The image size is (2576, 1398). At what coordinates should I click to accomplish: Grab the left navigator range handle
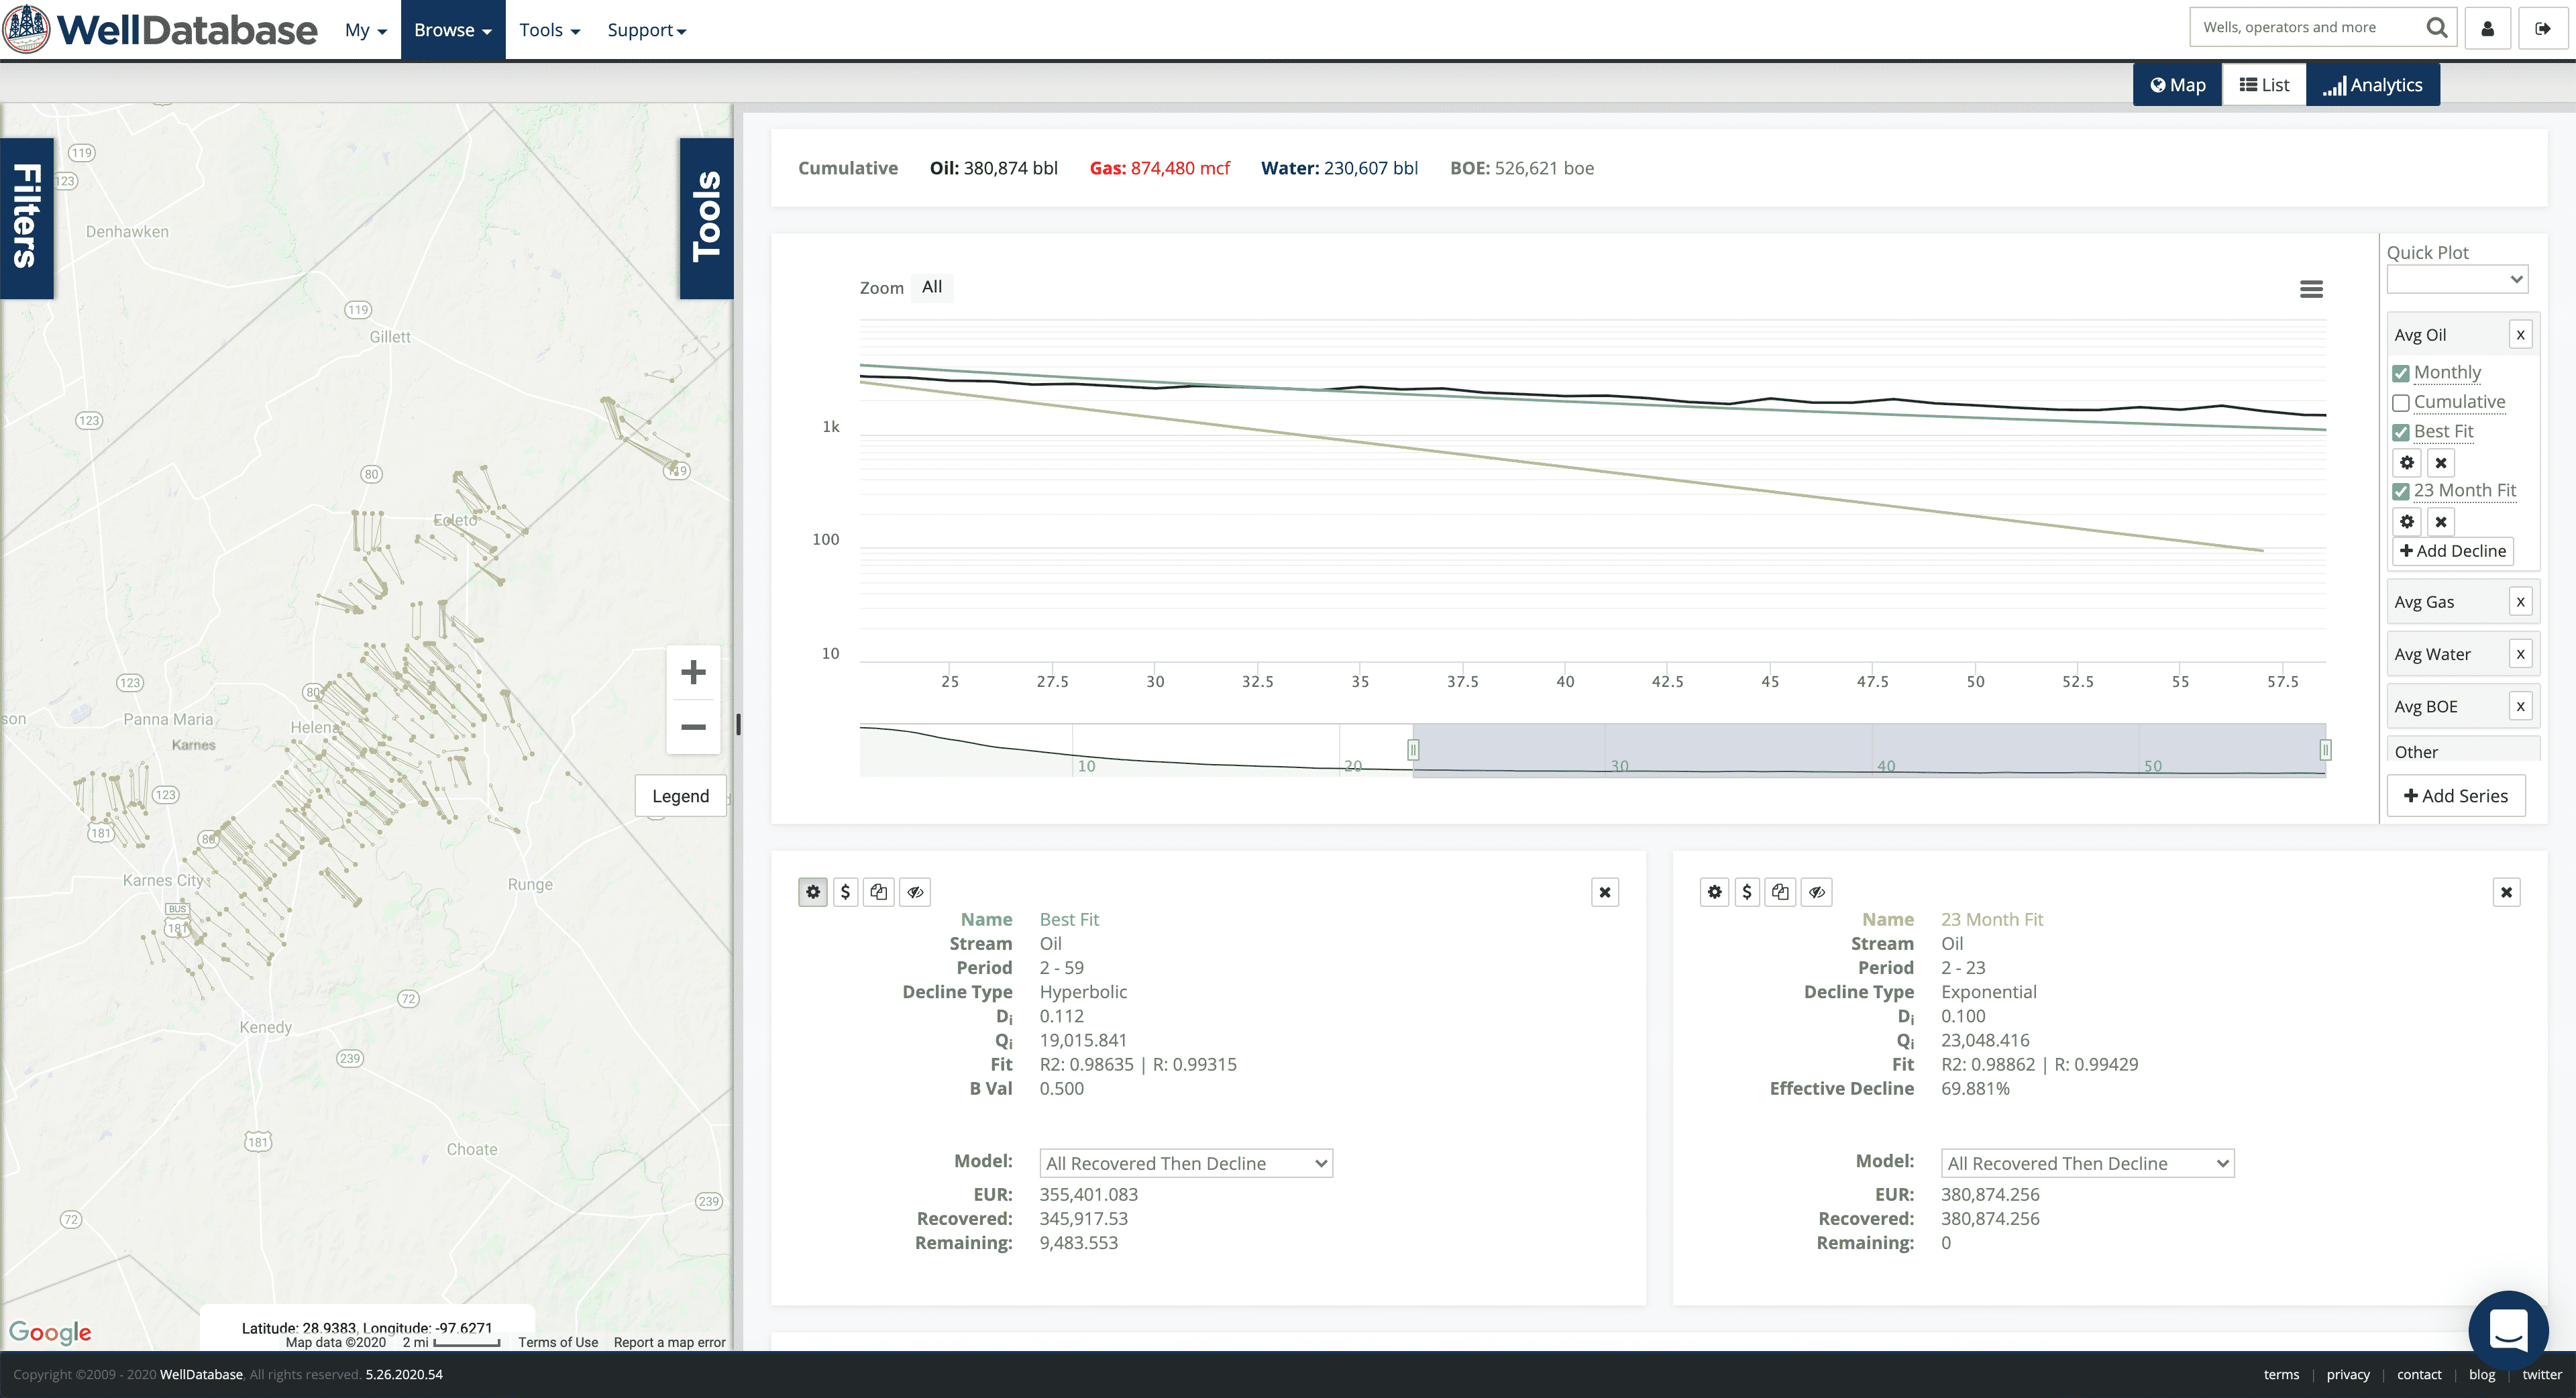click(1413, 749)
